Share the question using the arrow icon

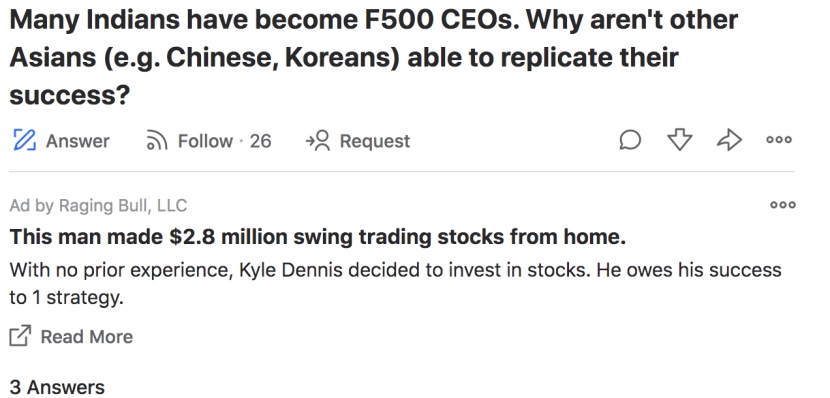coord(729,140)
